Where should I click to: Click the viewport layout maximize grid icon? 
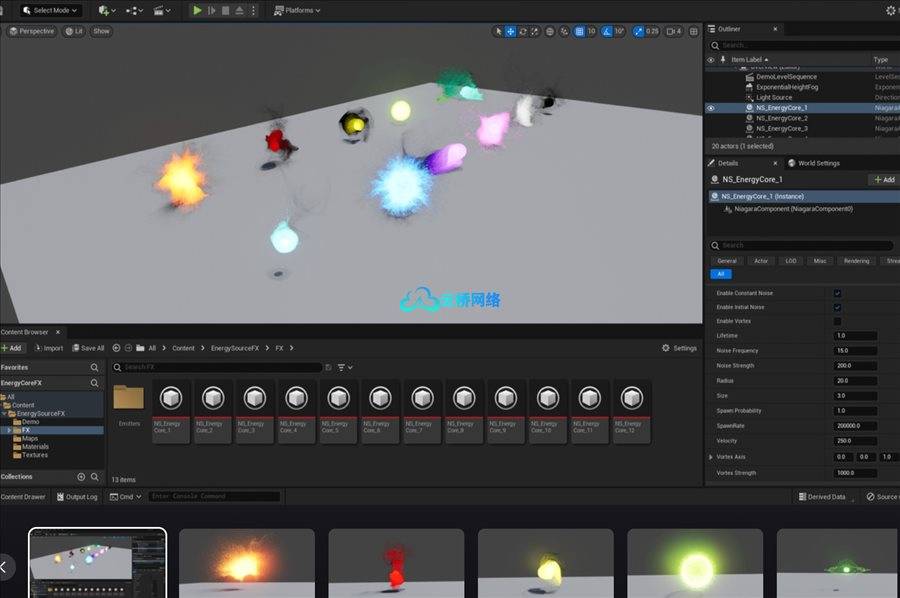point(693,32)
